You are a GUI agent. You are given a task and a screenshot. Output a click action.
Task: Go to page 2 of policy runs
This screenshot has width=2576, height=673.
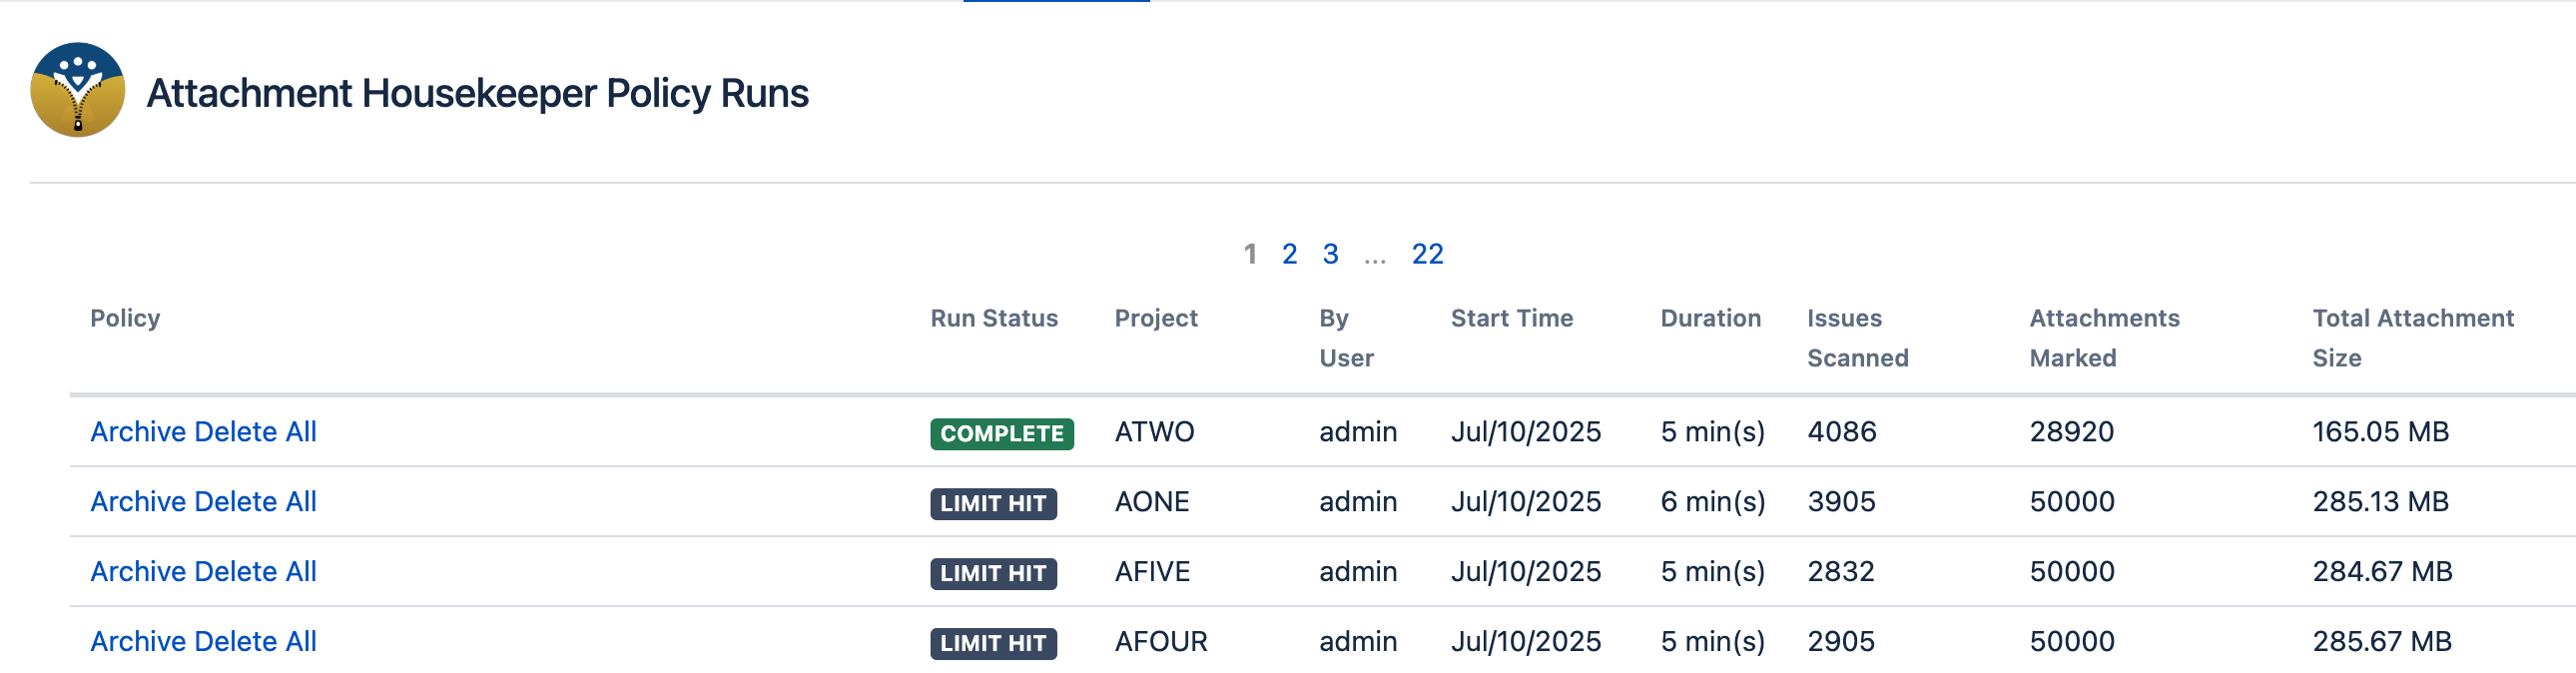tap(1289, 254)
